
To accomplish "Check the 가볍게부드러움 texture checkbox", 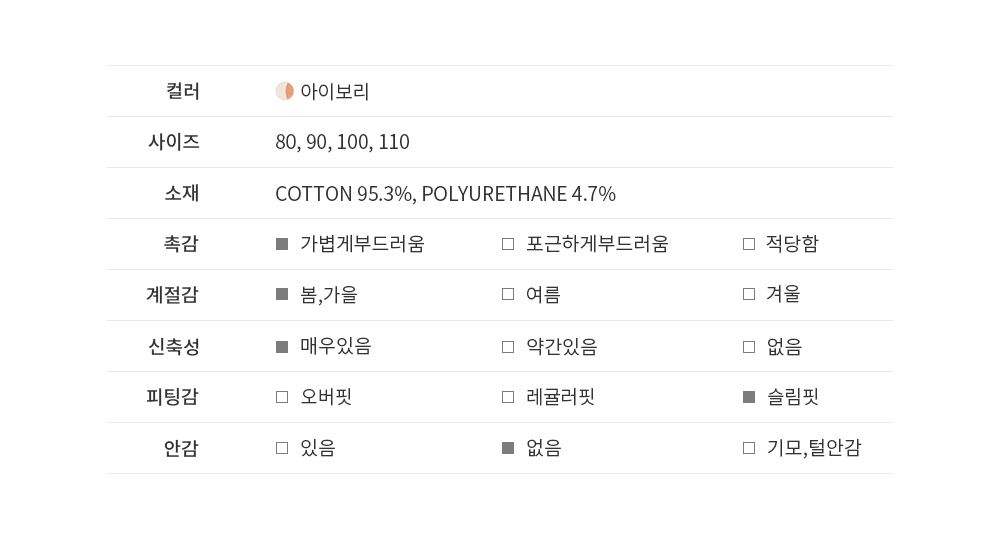I will (x=282, y=244).
